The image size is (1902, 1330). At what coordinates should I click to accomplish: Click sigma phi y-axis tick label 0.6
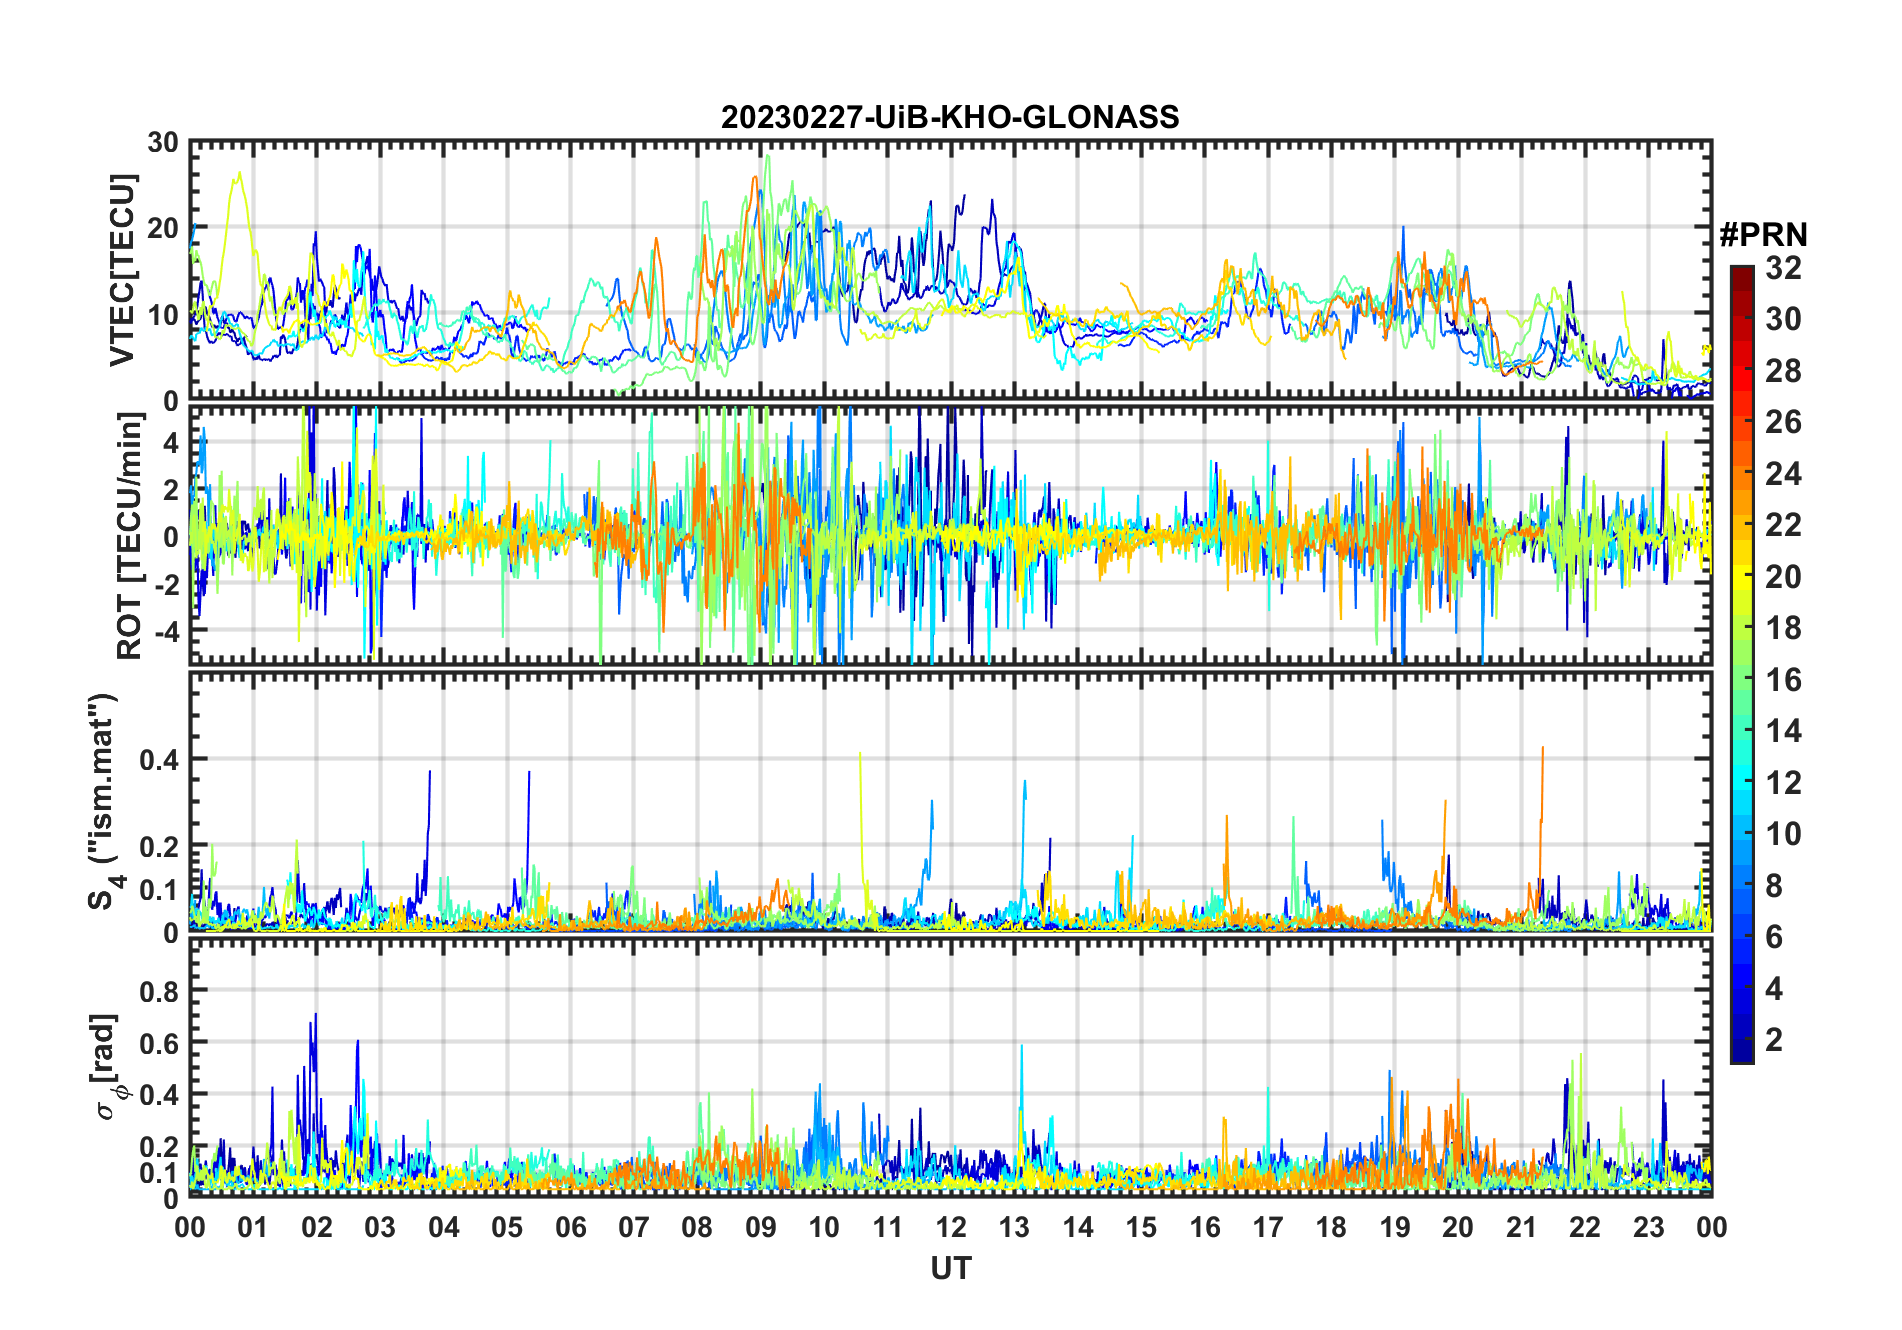tap(159, 1044)
